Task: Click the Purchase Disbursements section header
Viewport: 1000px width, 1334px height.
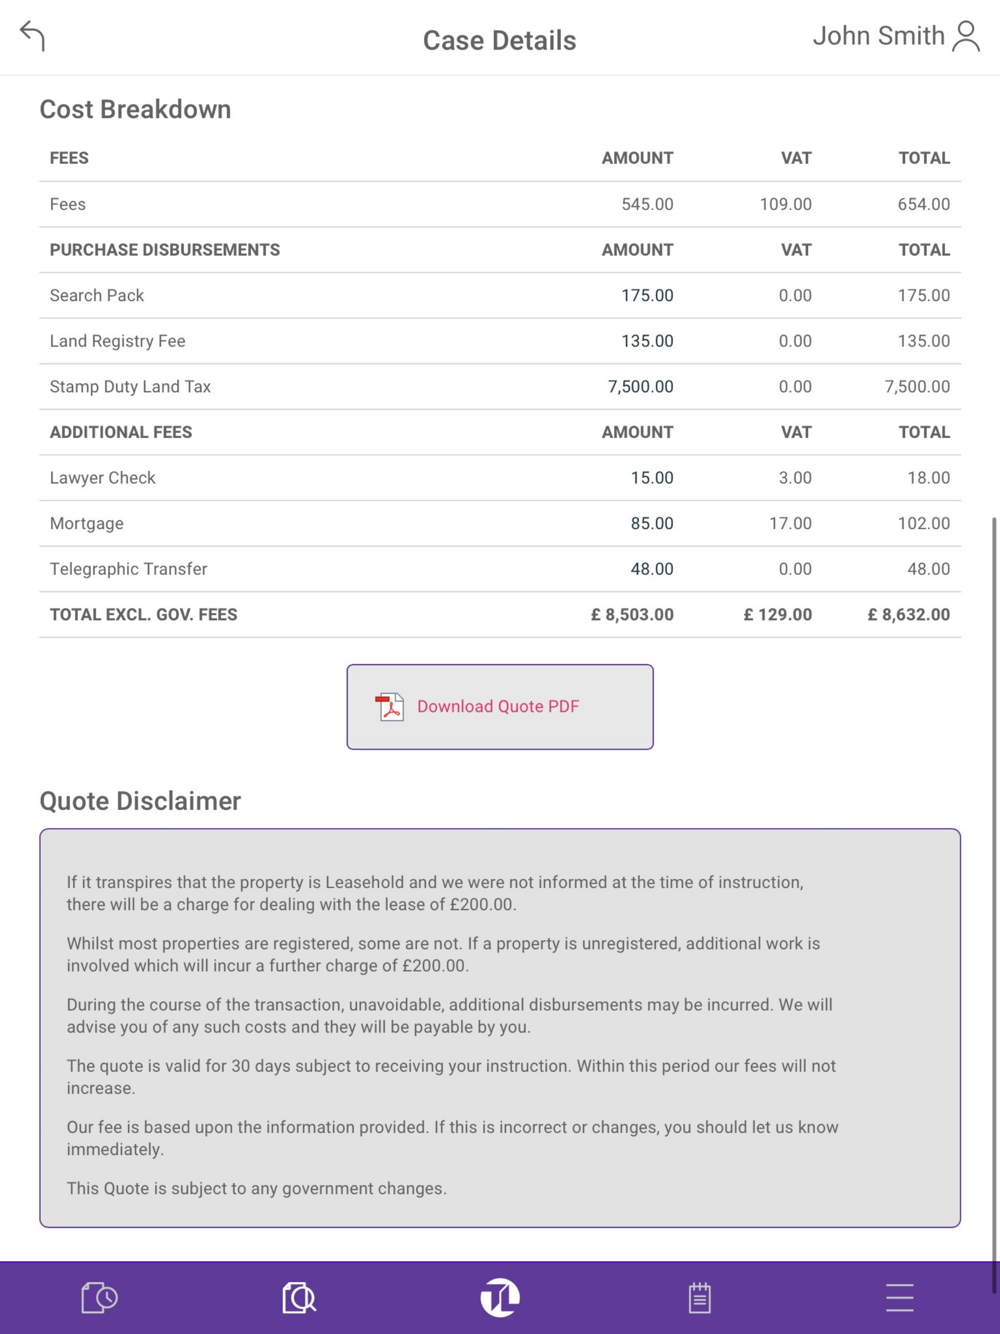Action: coord(165,250)
